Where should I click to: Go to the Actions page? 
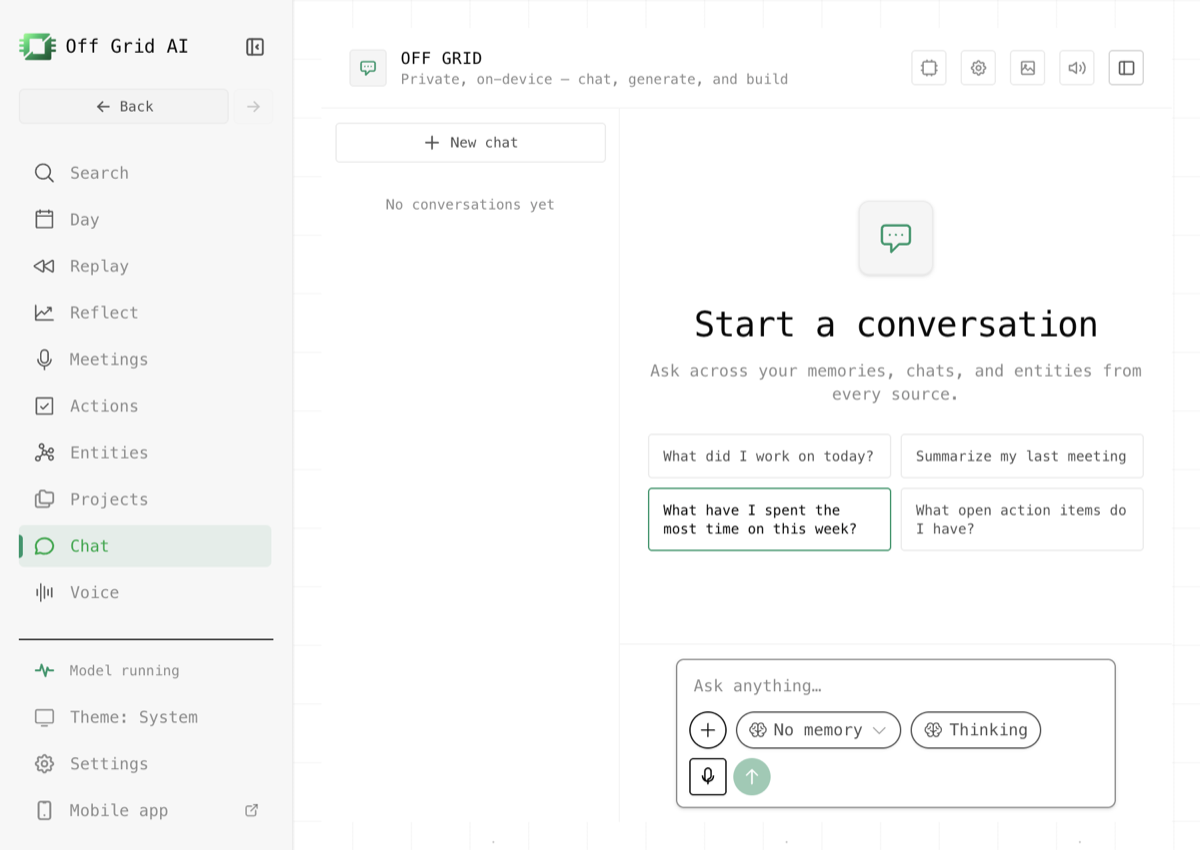click(x=145, y=406)
